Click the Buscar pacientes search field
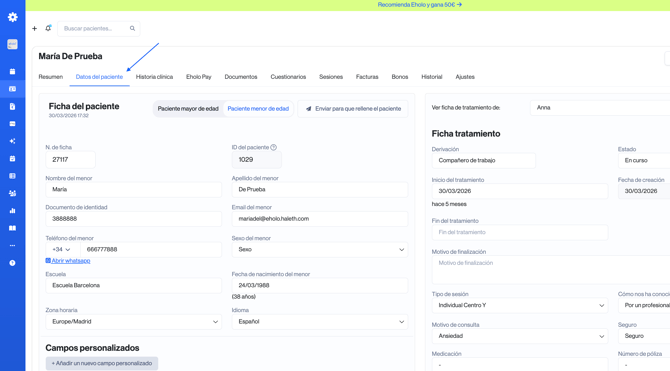 click(99, 29)
